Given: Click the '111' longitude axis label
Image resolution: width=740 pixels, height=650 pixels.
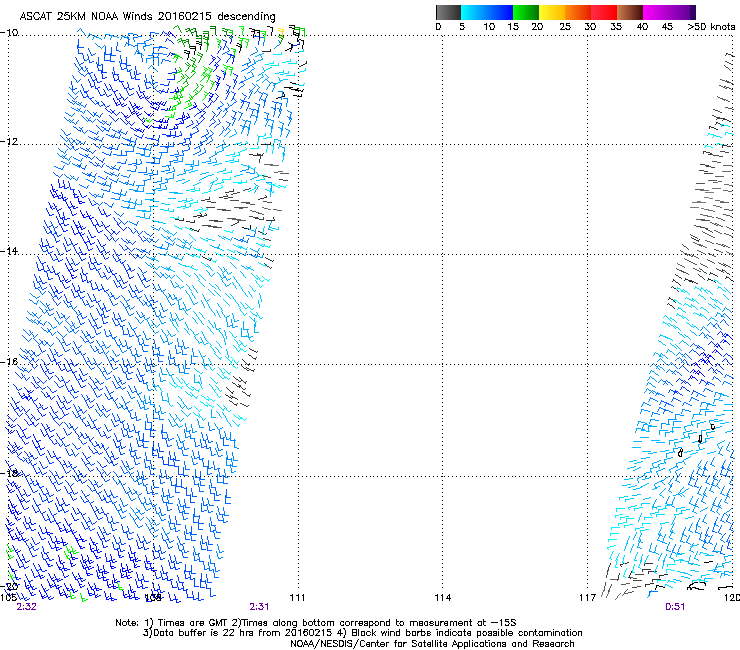Looking at the screenshot, I should tap(297, 598).
